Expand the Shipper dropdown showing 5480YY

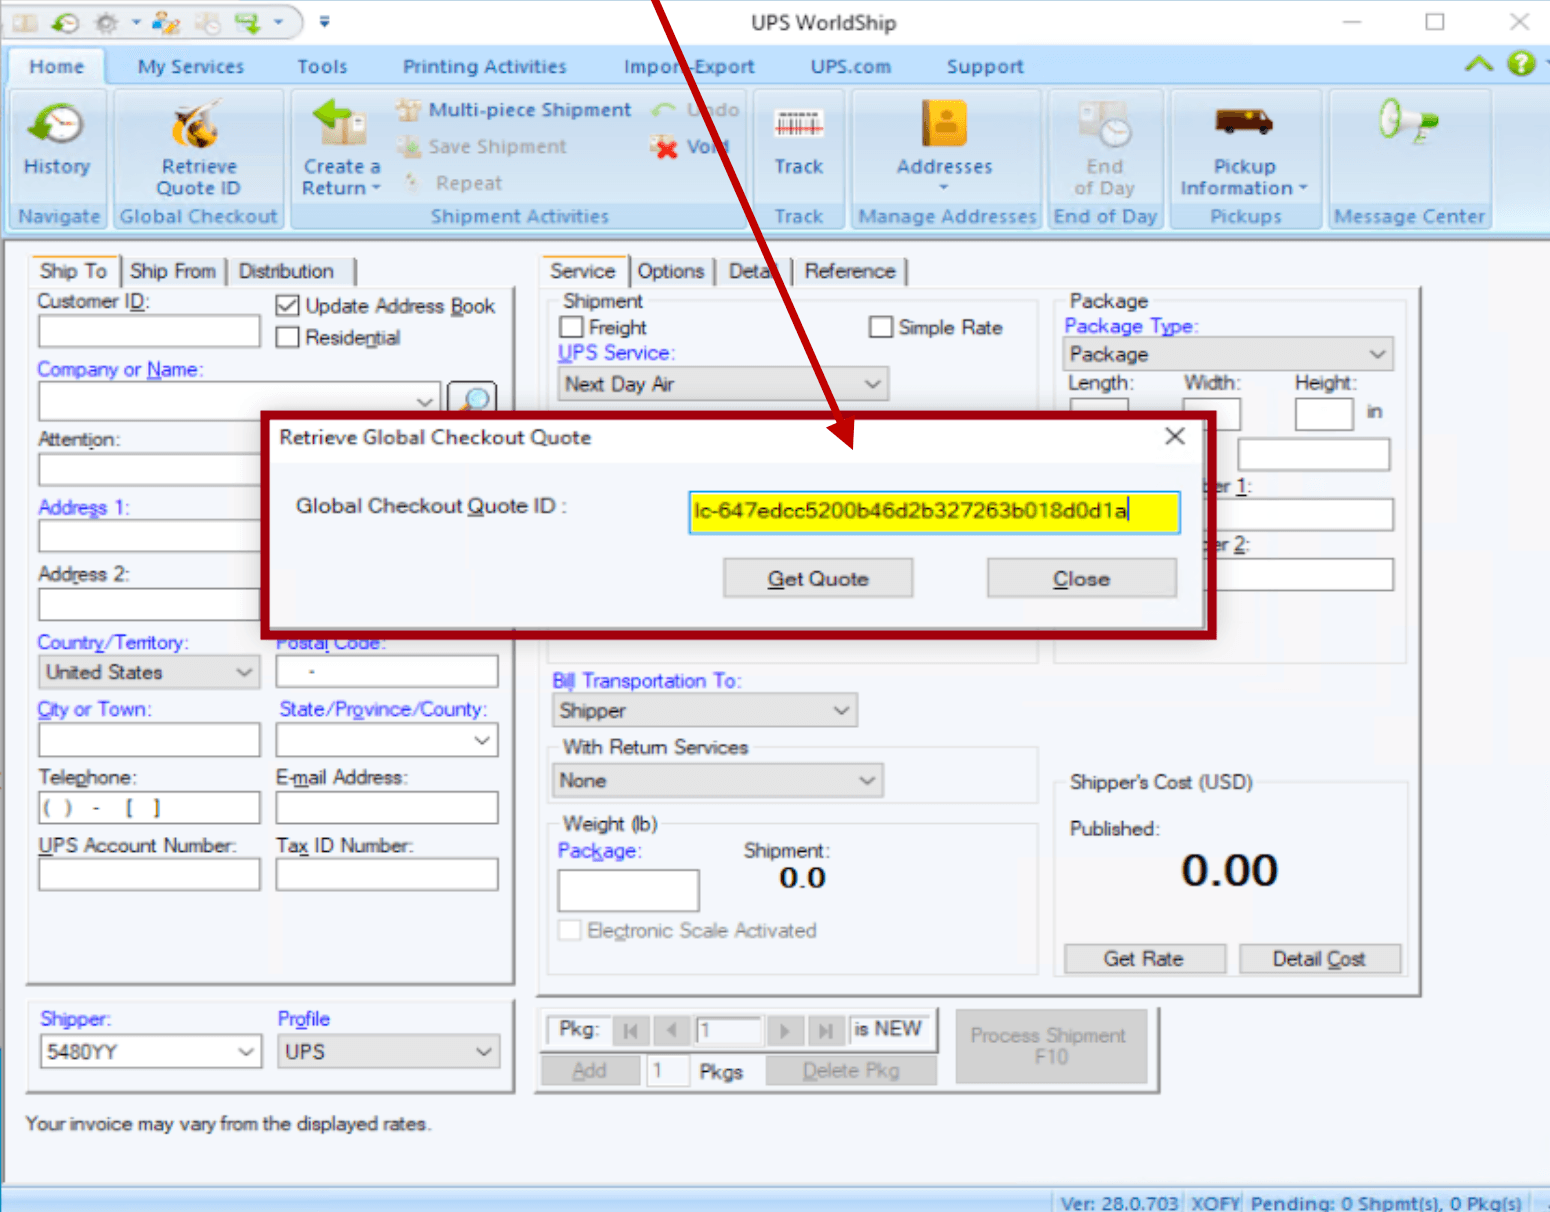pyautogui.click(x=150, y=1052)
